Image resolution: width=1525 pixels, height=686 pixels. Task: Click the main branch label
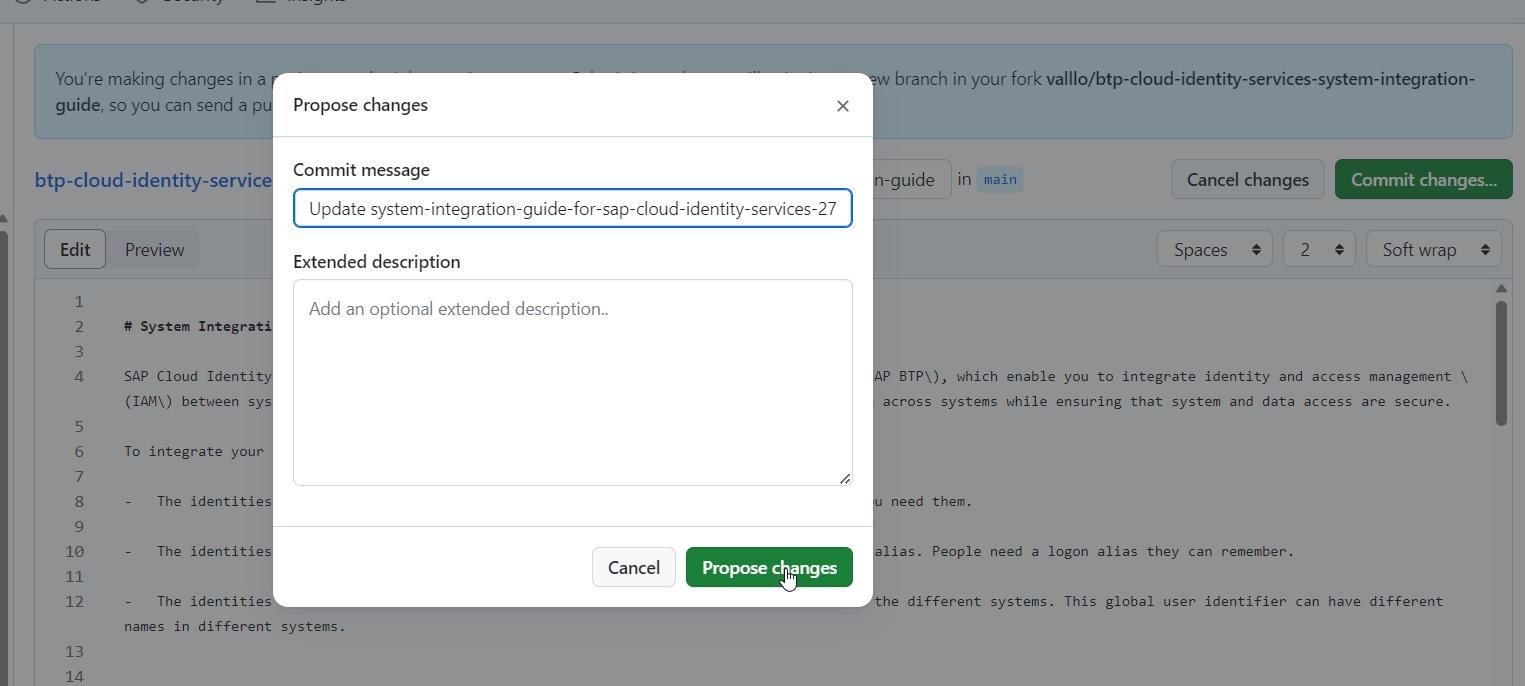(x=999, y=180)
